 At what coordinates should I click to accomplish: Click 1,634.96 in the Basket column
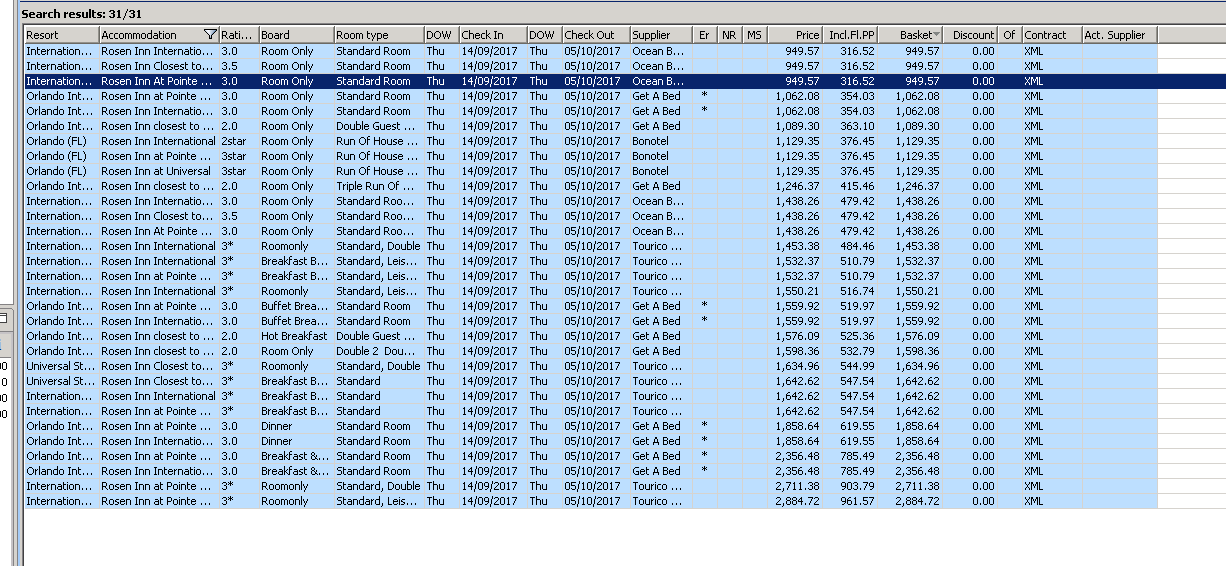[916, 366]
